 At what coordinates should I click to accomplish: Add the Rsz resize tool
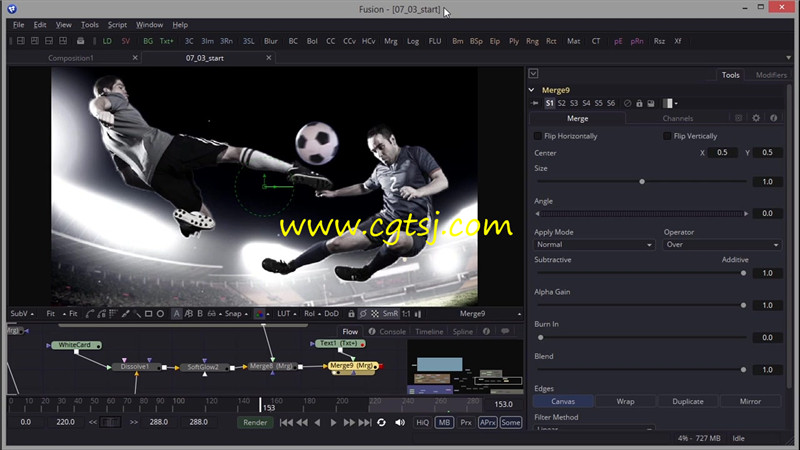pyautogui.click(x=659, y=41)
